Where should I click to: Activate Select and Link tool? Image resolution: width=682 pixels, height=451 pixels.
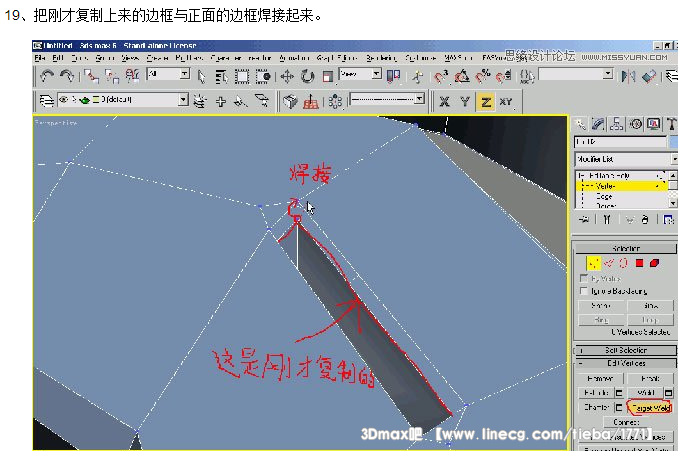tap(91, 77)
